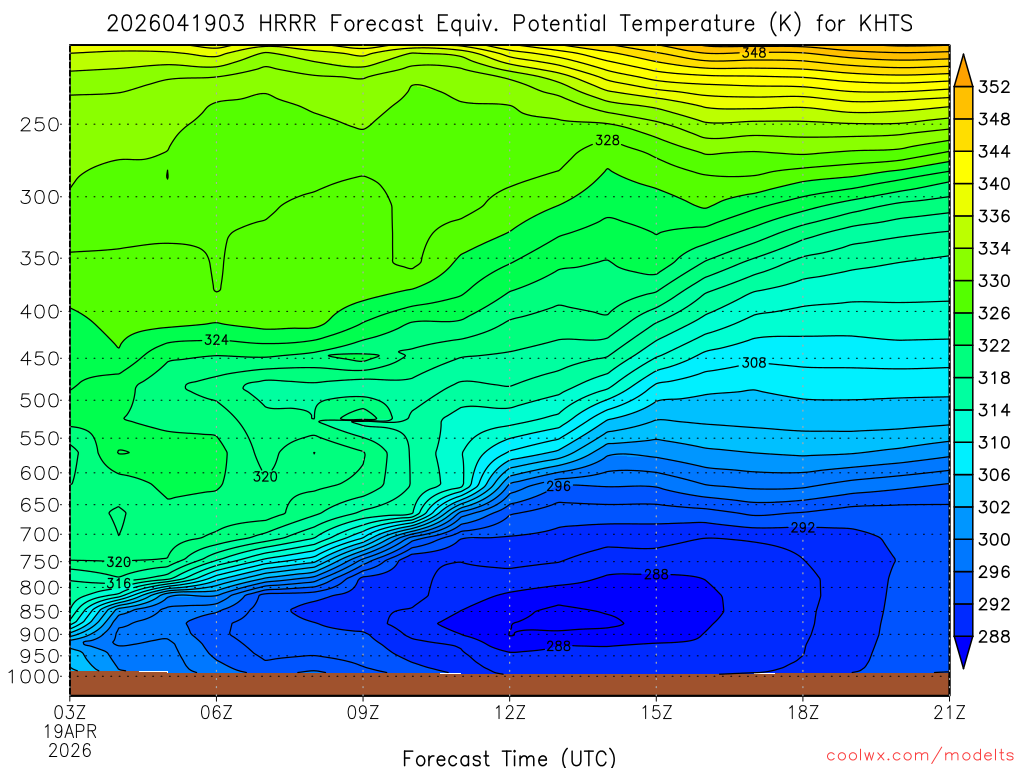Click the 450 pressure level label

(x=39, y=359)
